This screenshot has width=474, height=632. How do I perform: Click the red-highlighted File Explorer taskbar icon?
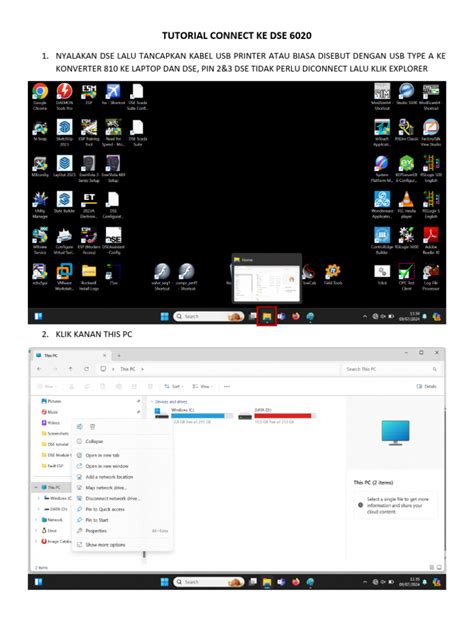(267, 316)
